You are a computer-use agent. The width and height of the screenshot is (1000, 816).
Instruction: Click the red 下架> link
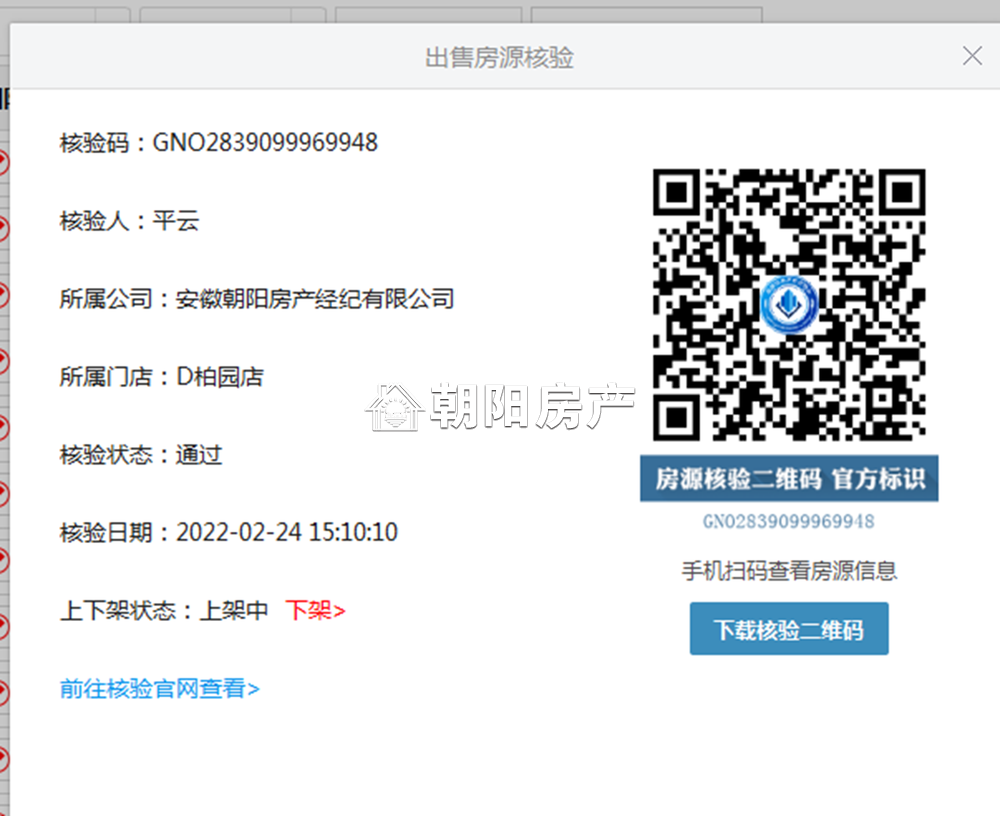(x=315, y=611)
